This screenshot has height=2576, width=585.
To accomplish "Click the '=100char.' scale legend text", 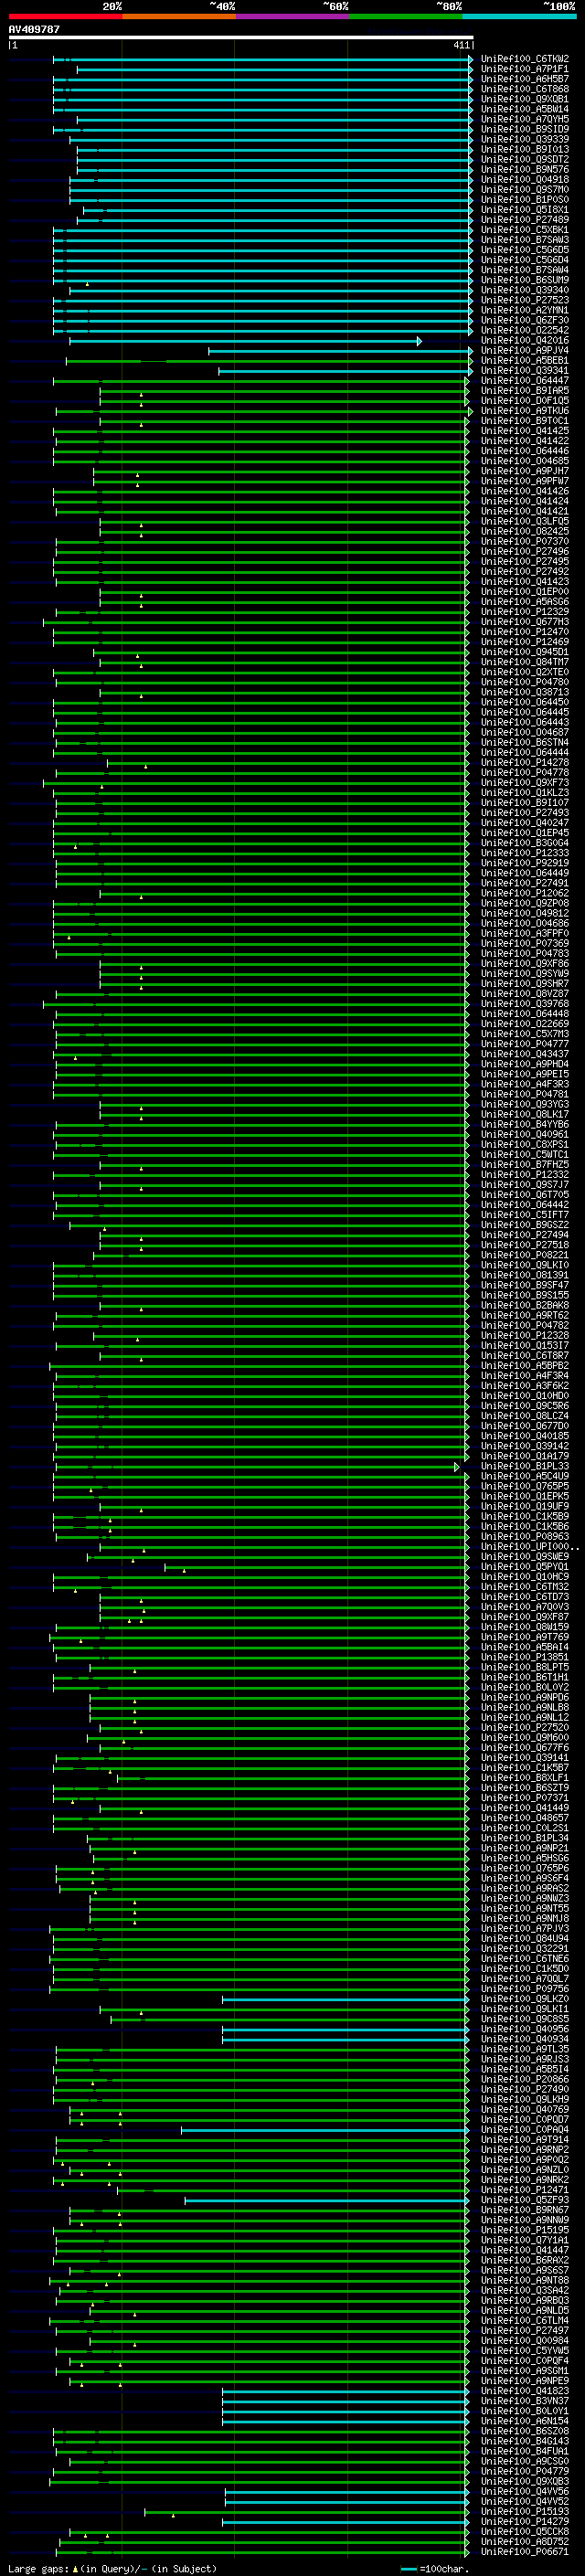I will click(443, 2568).
